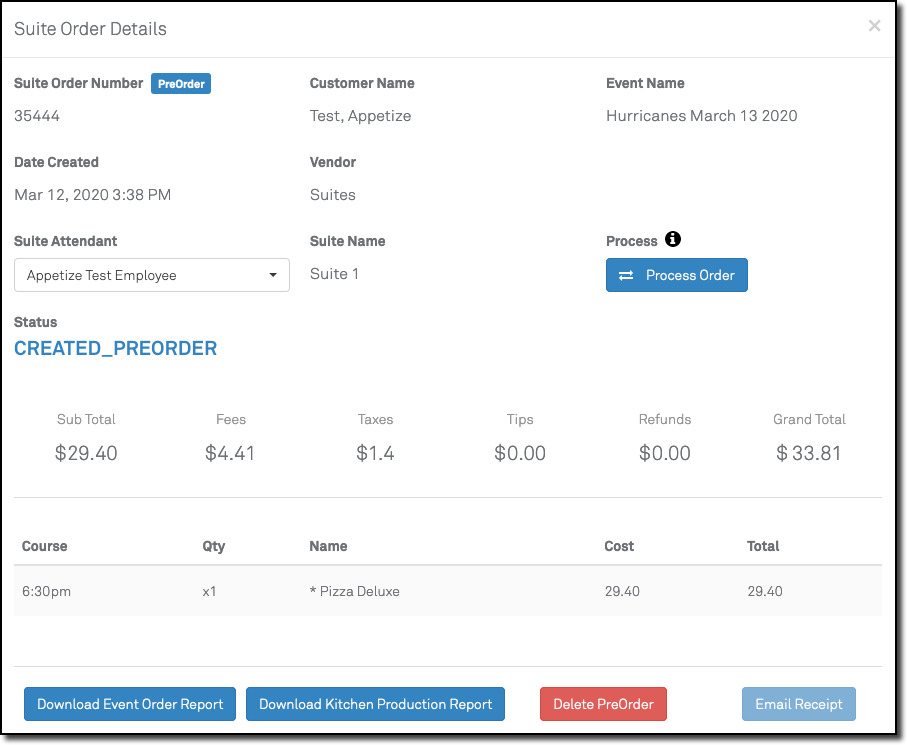The width and height of the screenshot is (907, 745).
Task: Click the 6:30pm course cell
Action: [x=46, y=591]
